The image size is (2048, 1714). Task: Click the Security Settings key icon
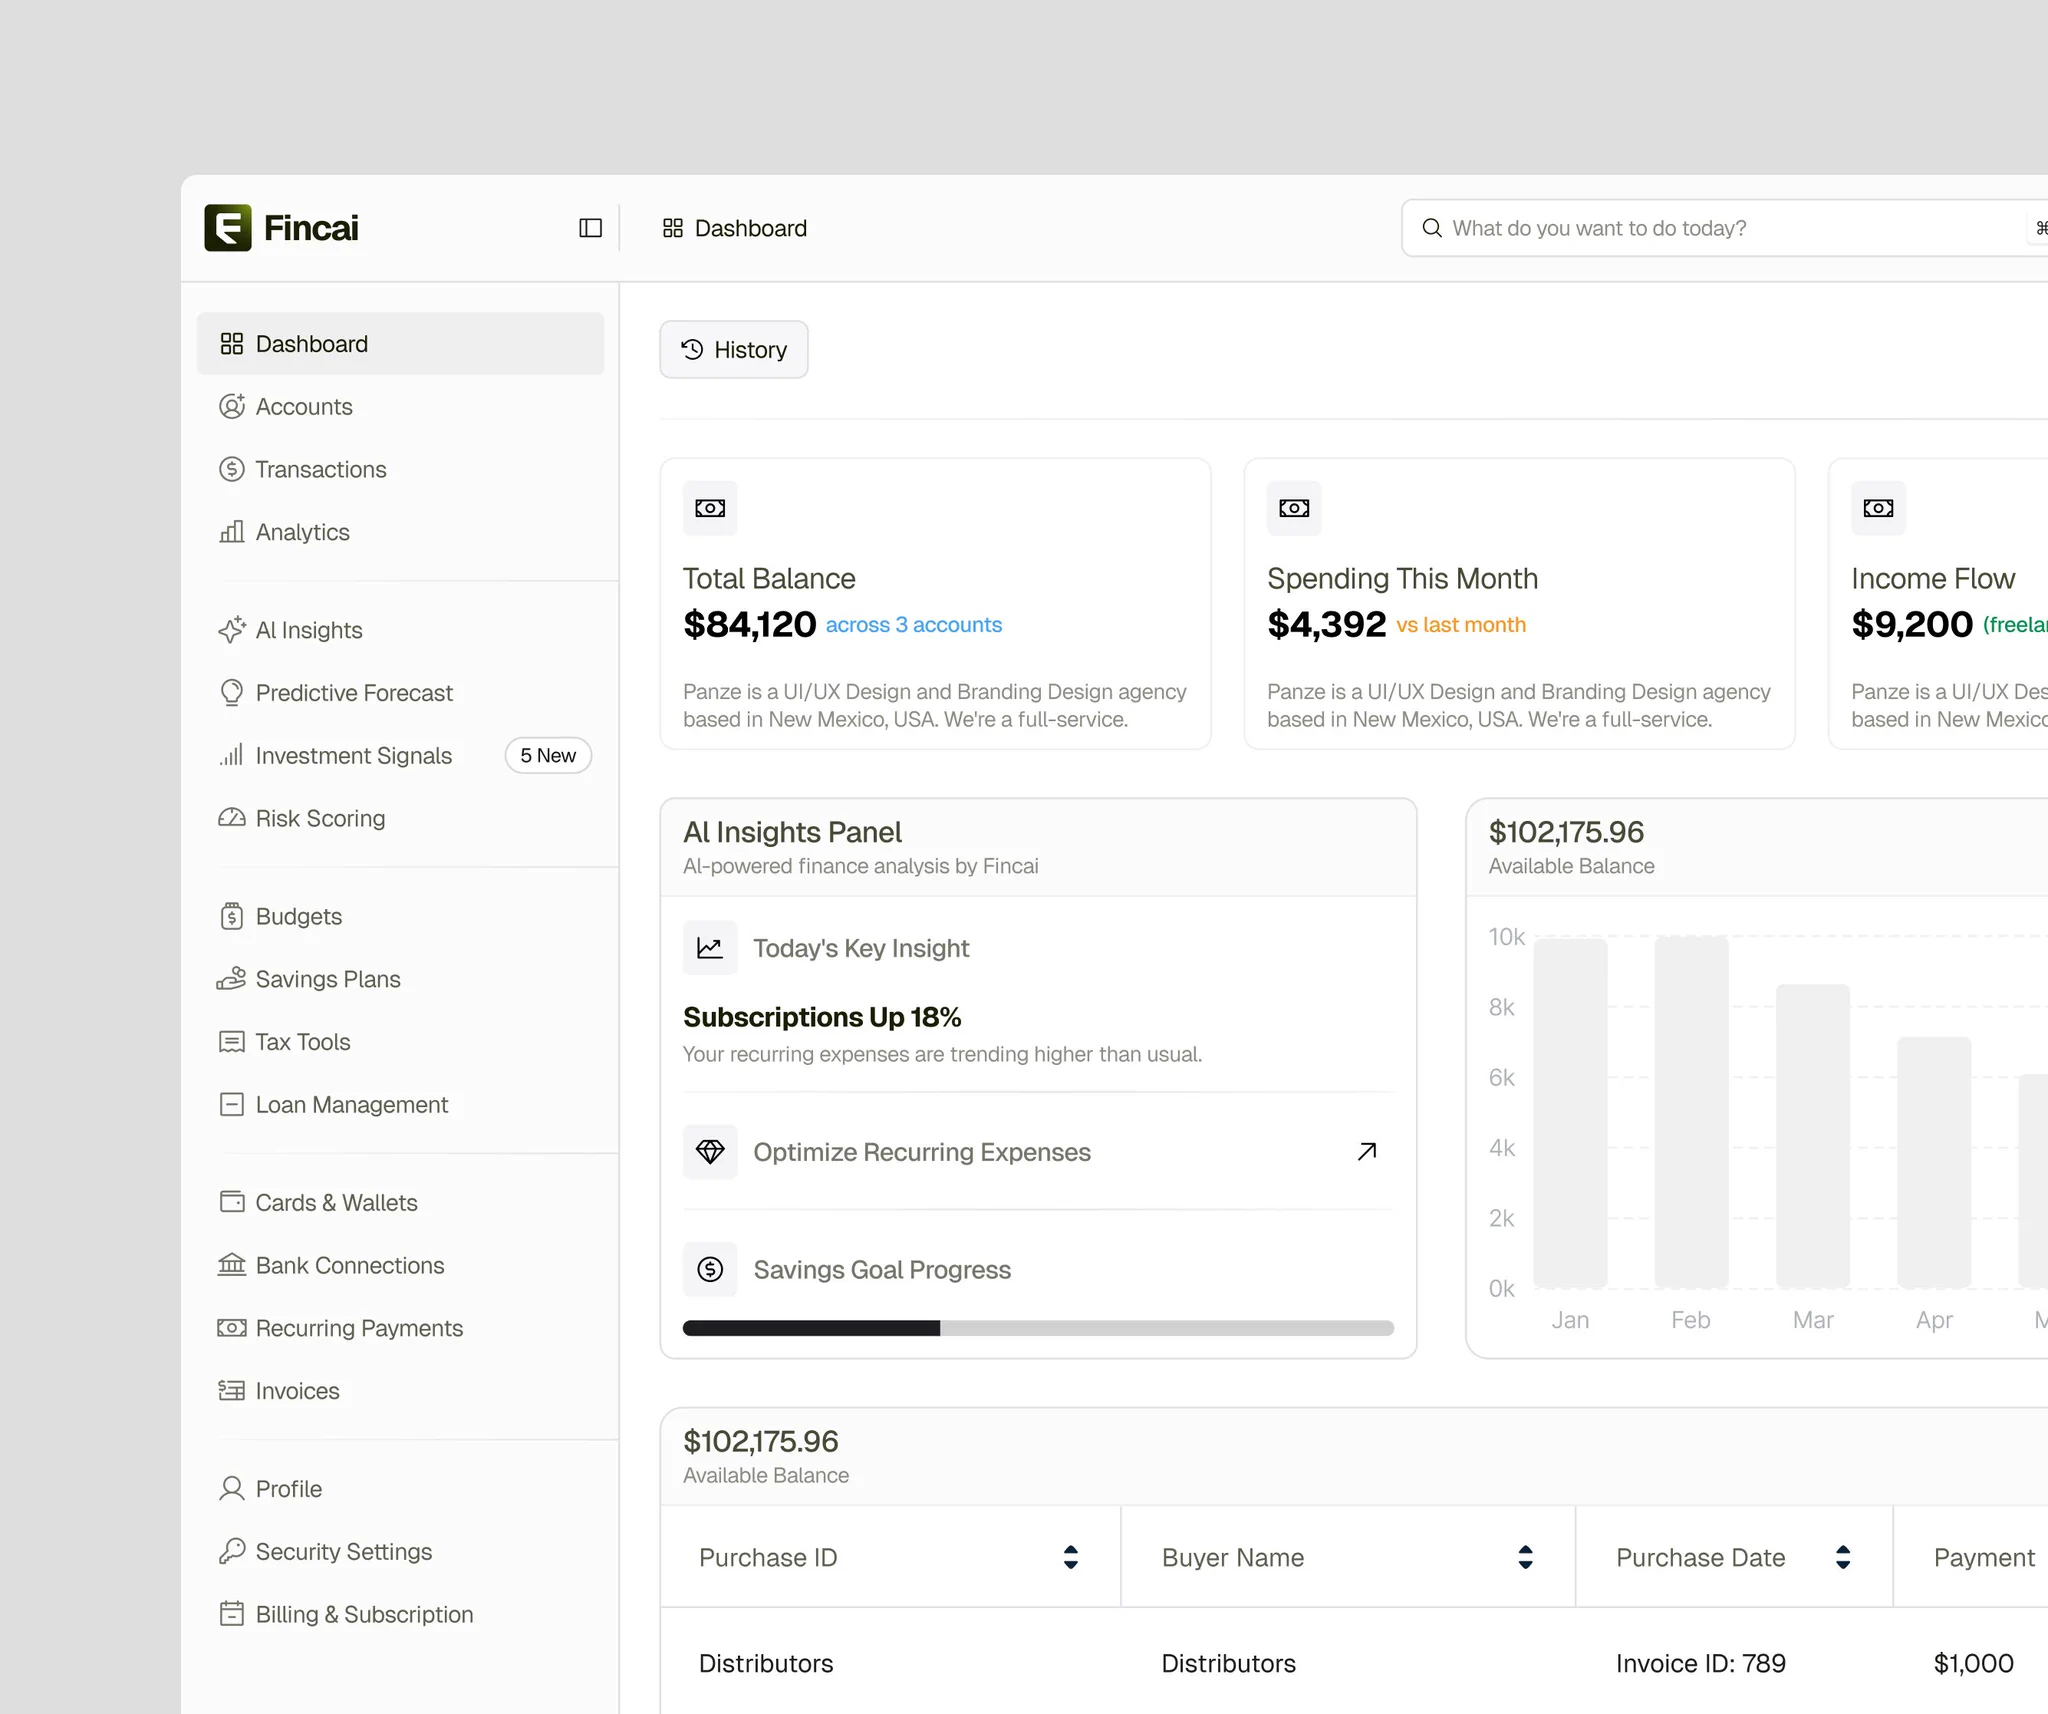[x=232, y=1551]
